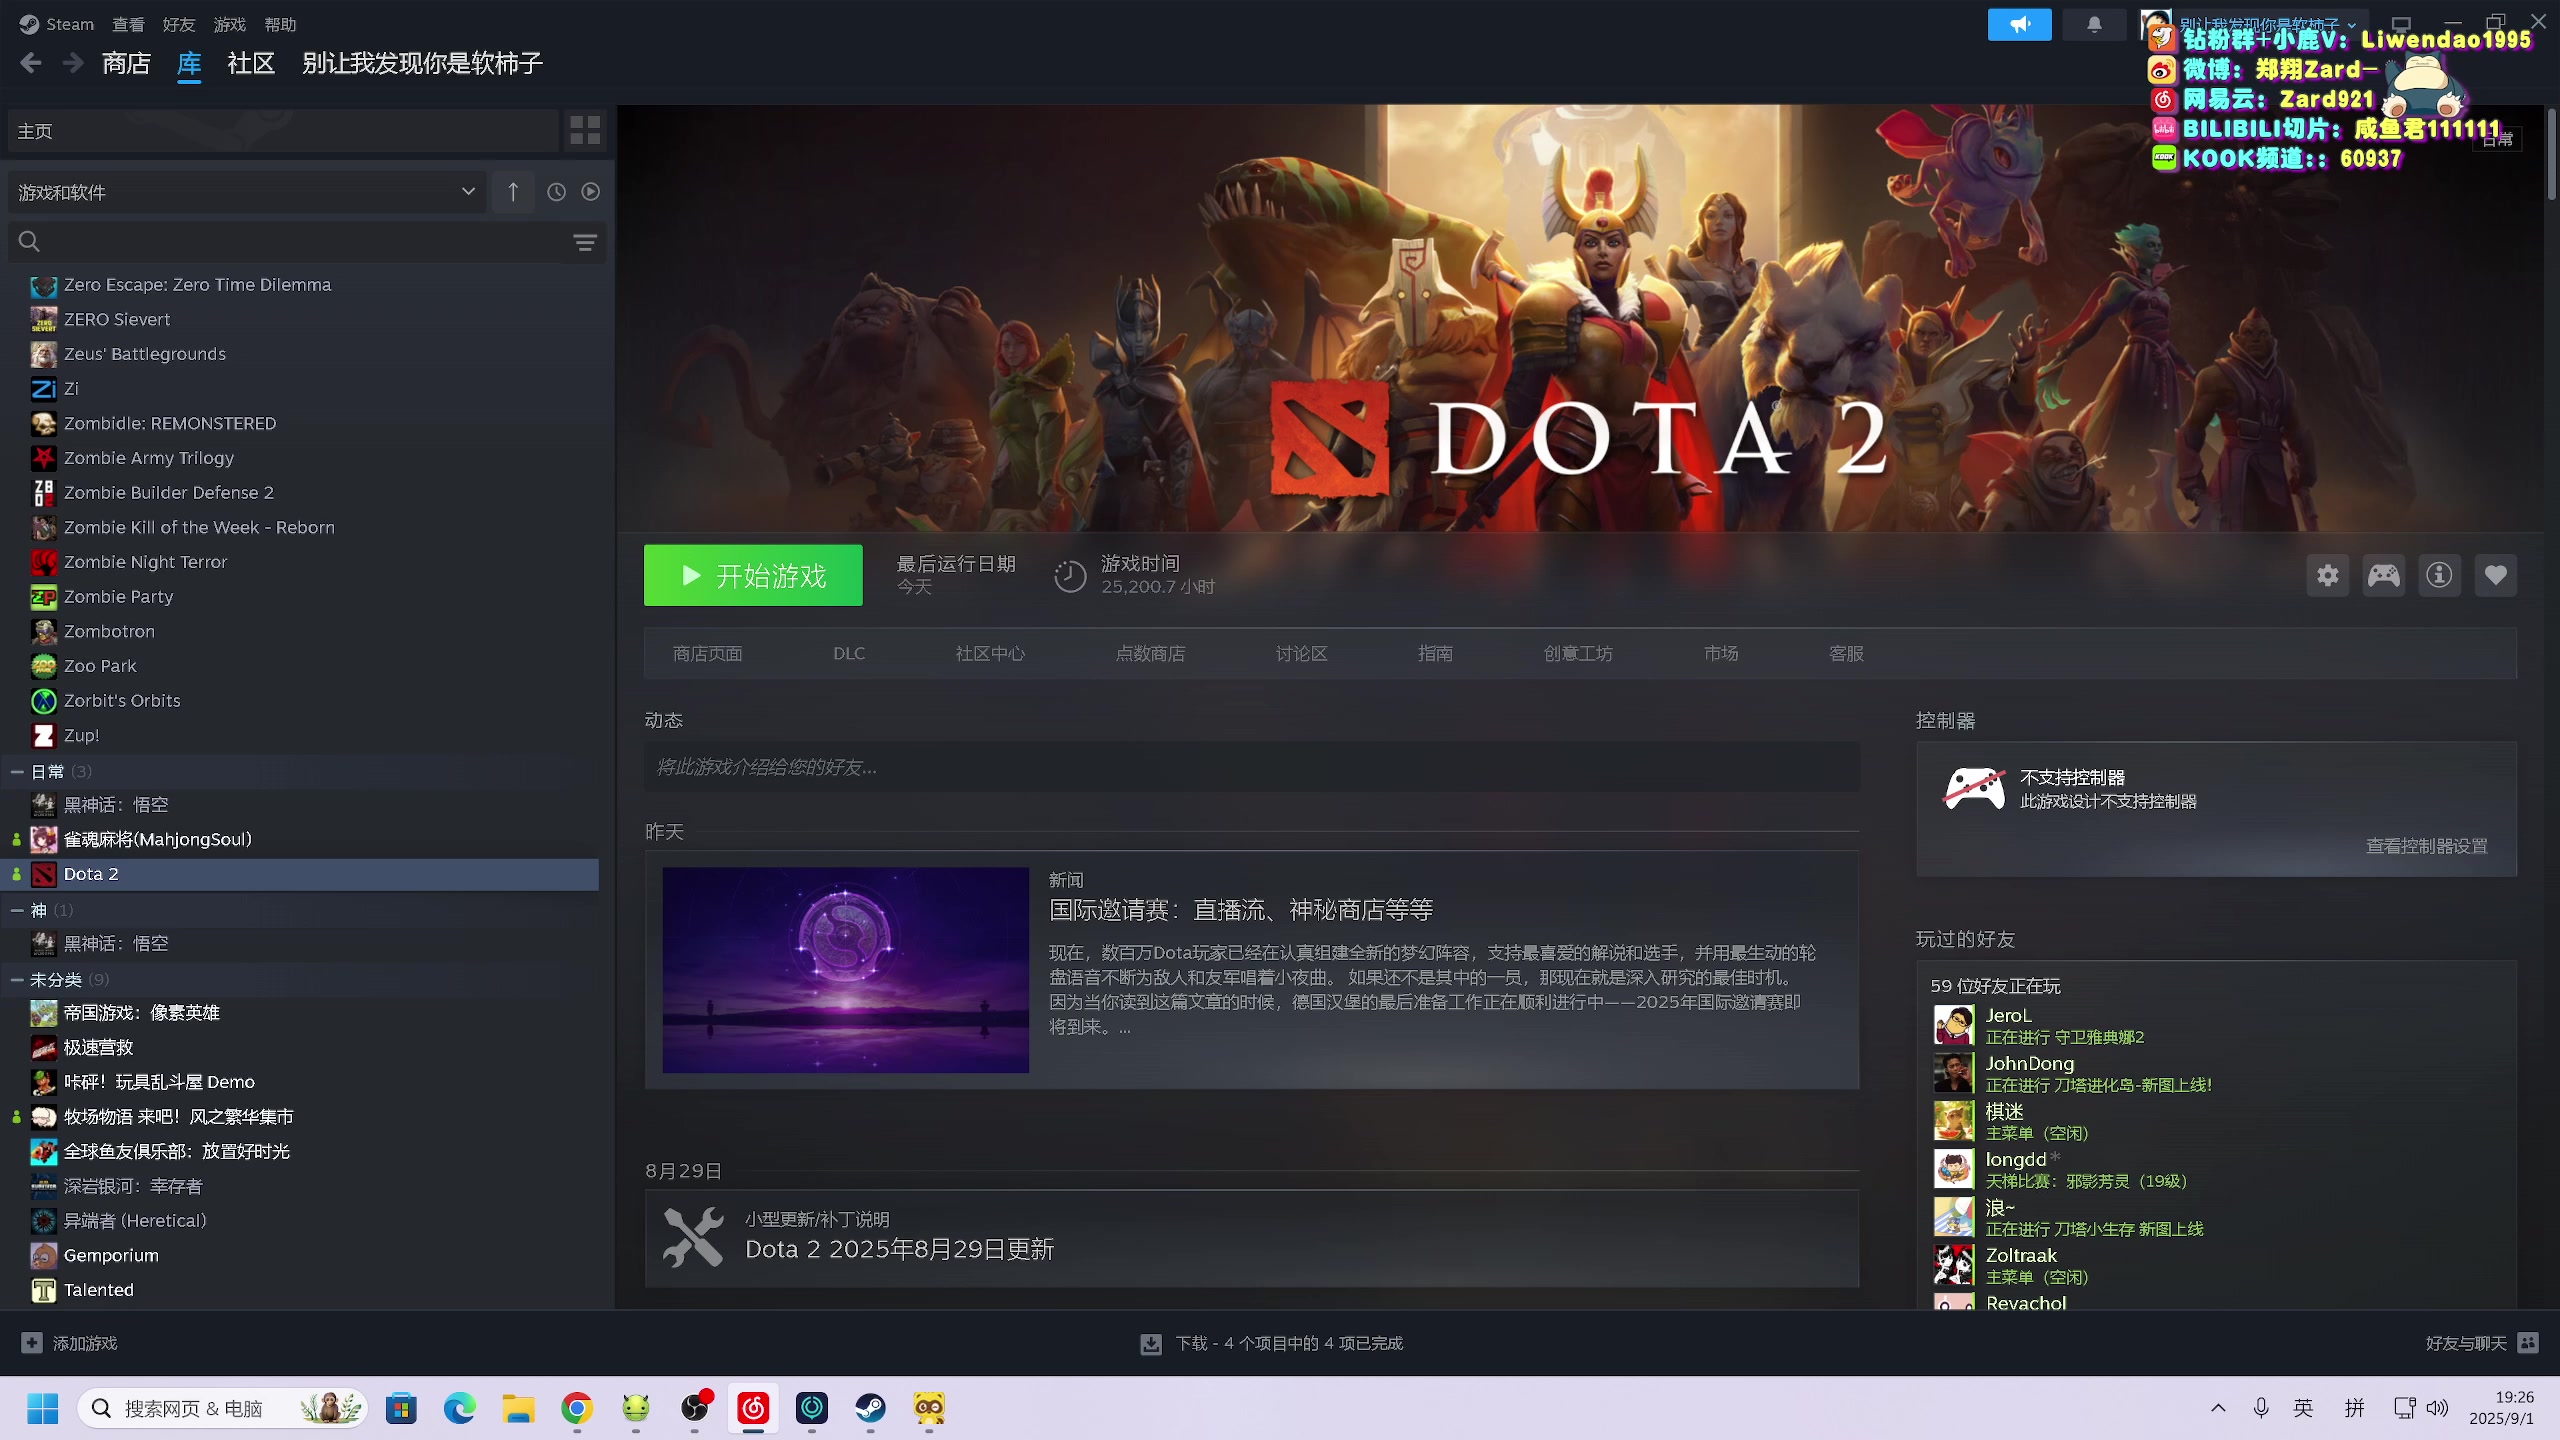The width and height of the screenshot is (2560, 1440).
Task: Open the 市场 link
Action: [x=1721, y=653]
